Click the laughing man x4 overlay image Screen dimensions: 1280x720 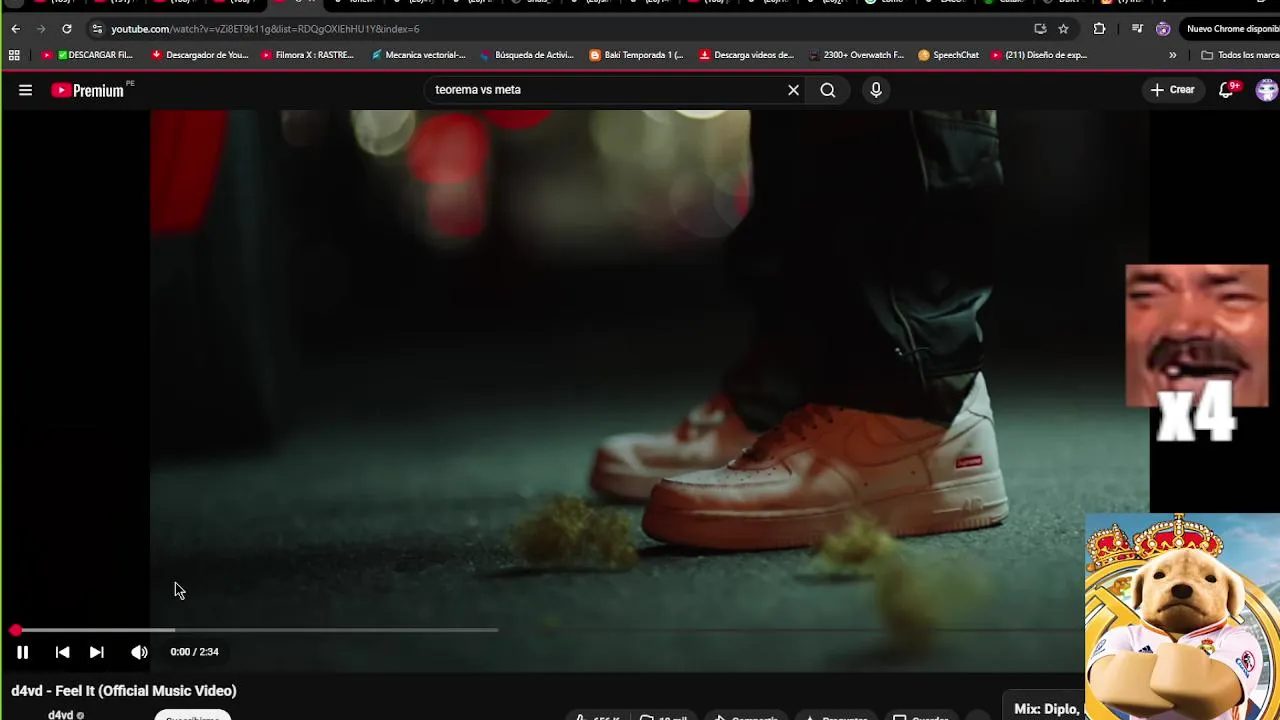1197,352
